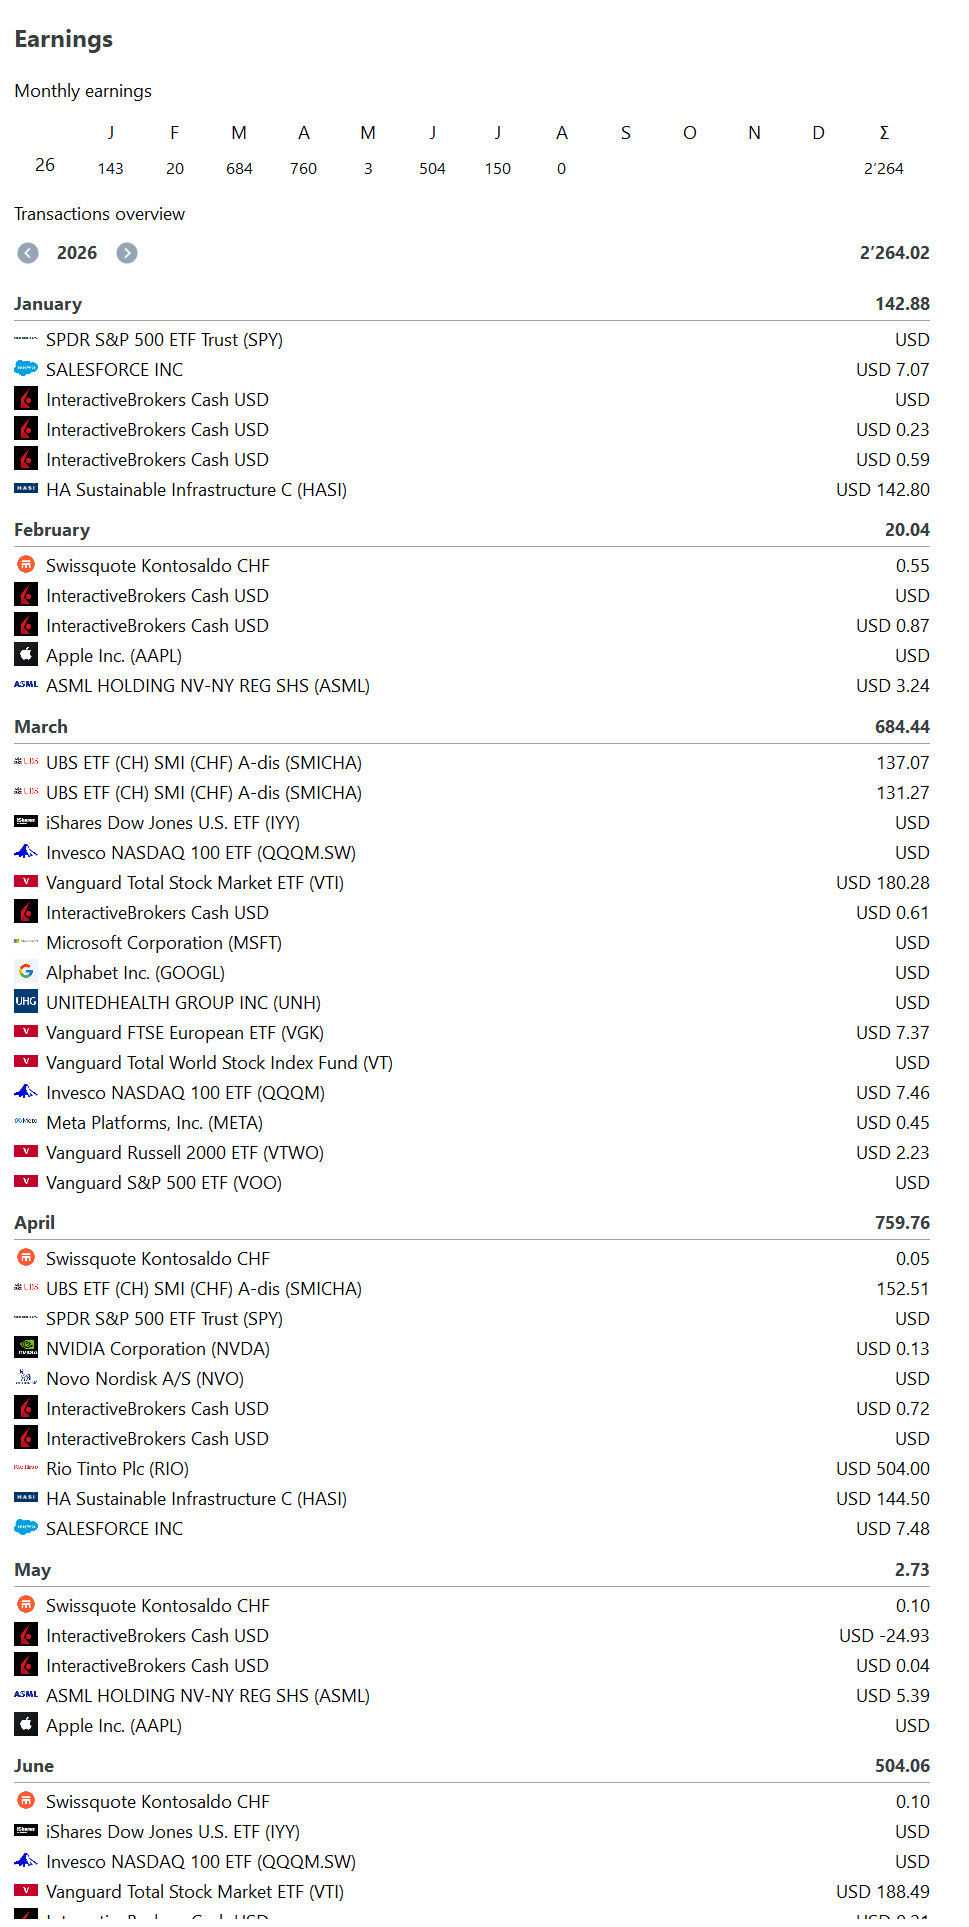This screenshot has width=969, height=1927.
Task: Click the Alphabet Google G icon
Action: tap(26, 972)
